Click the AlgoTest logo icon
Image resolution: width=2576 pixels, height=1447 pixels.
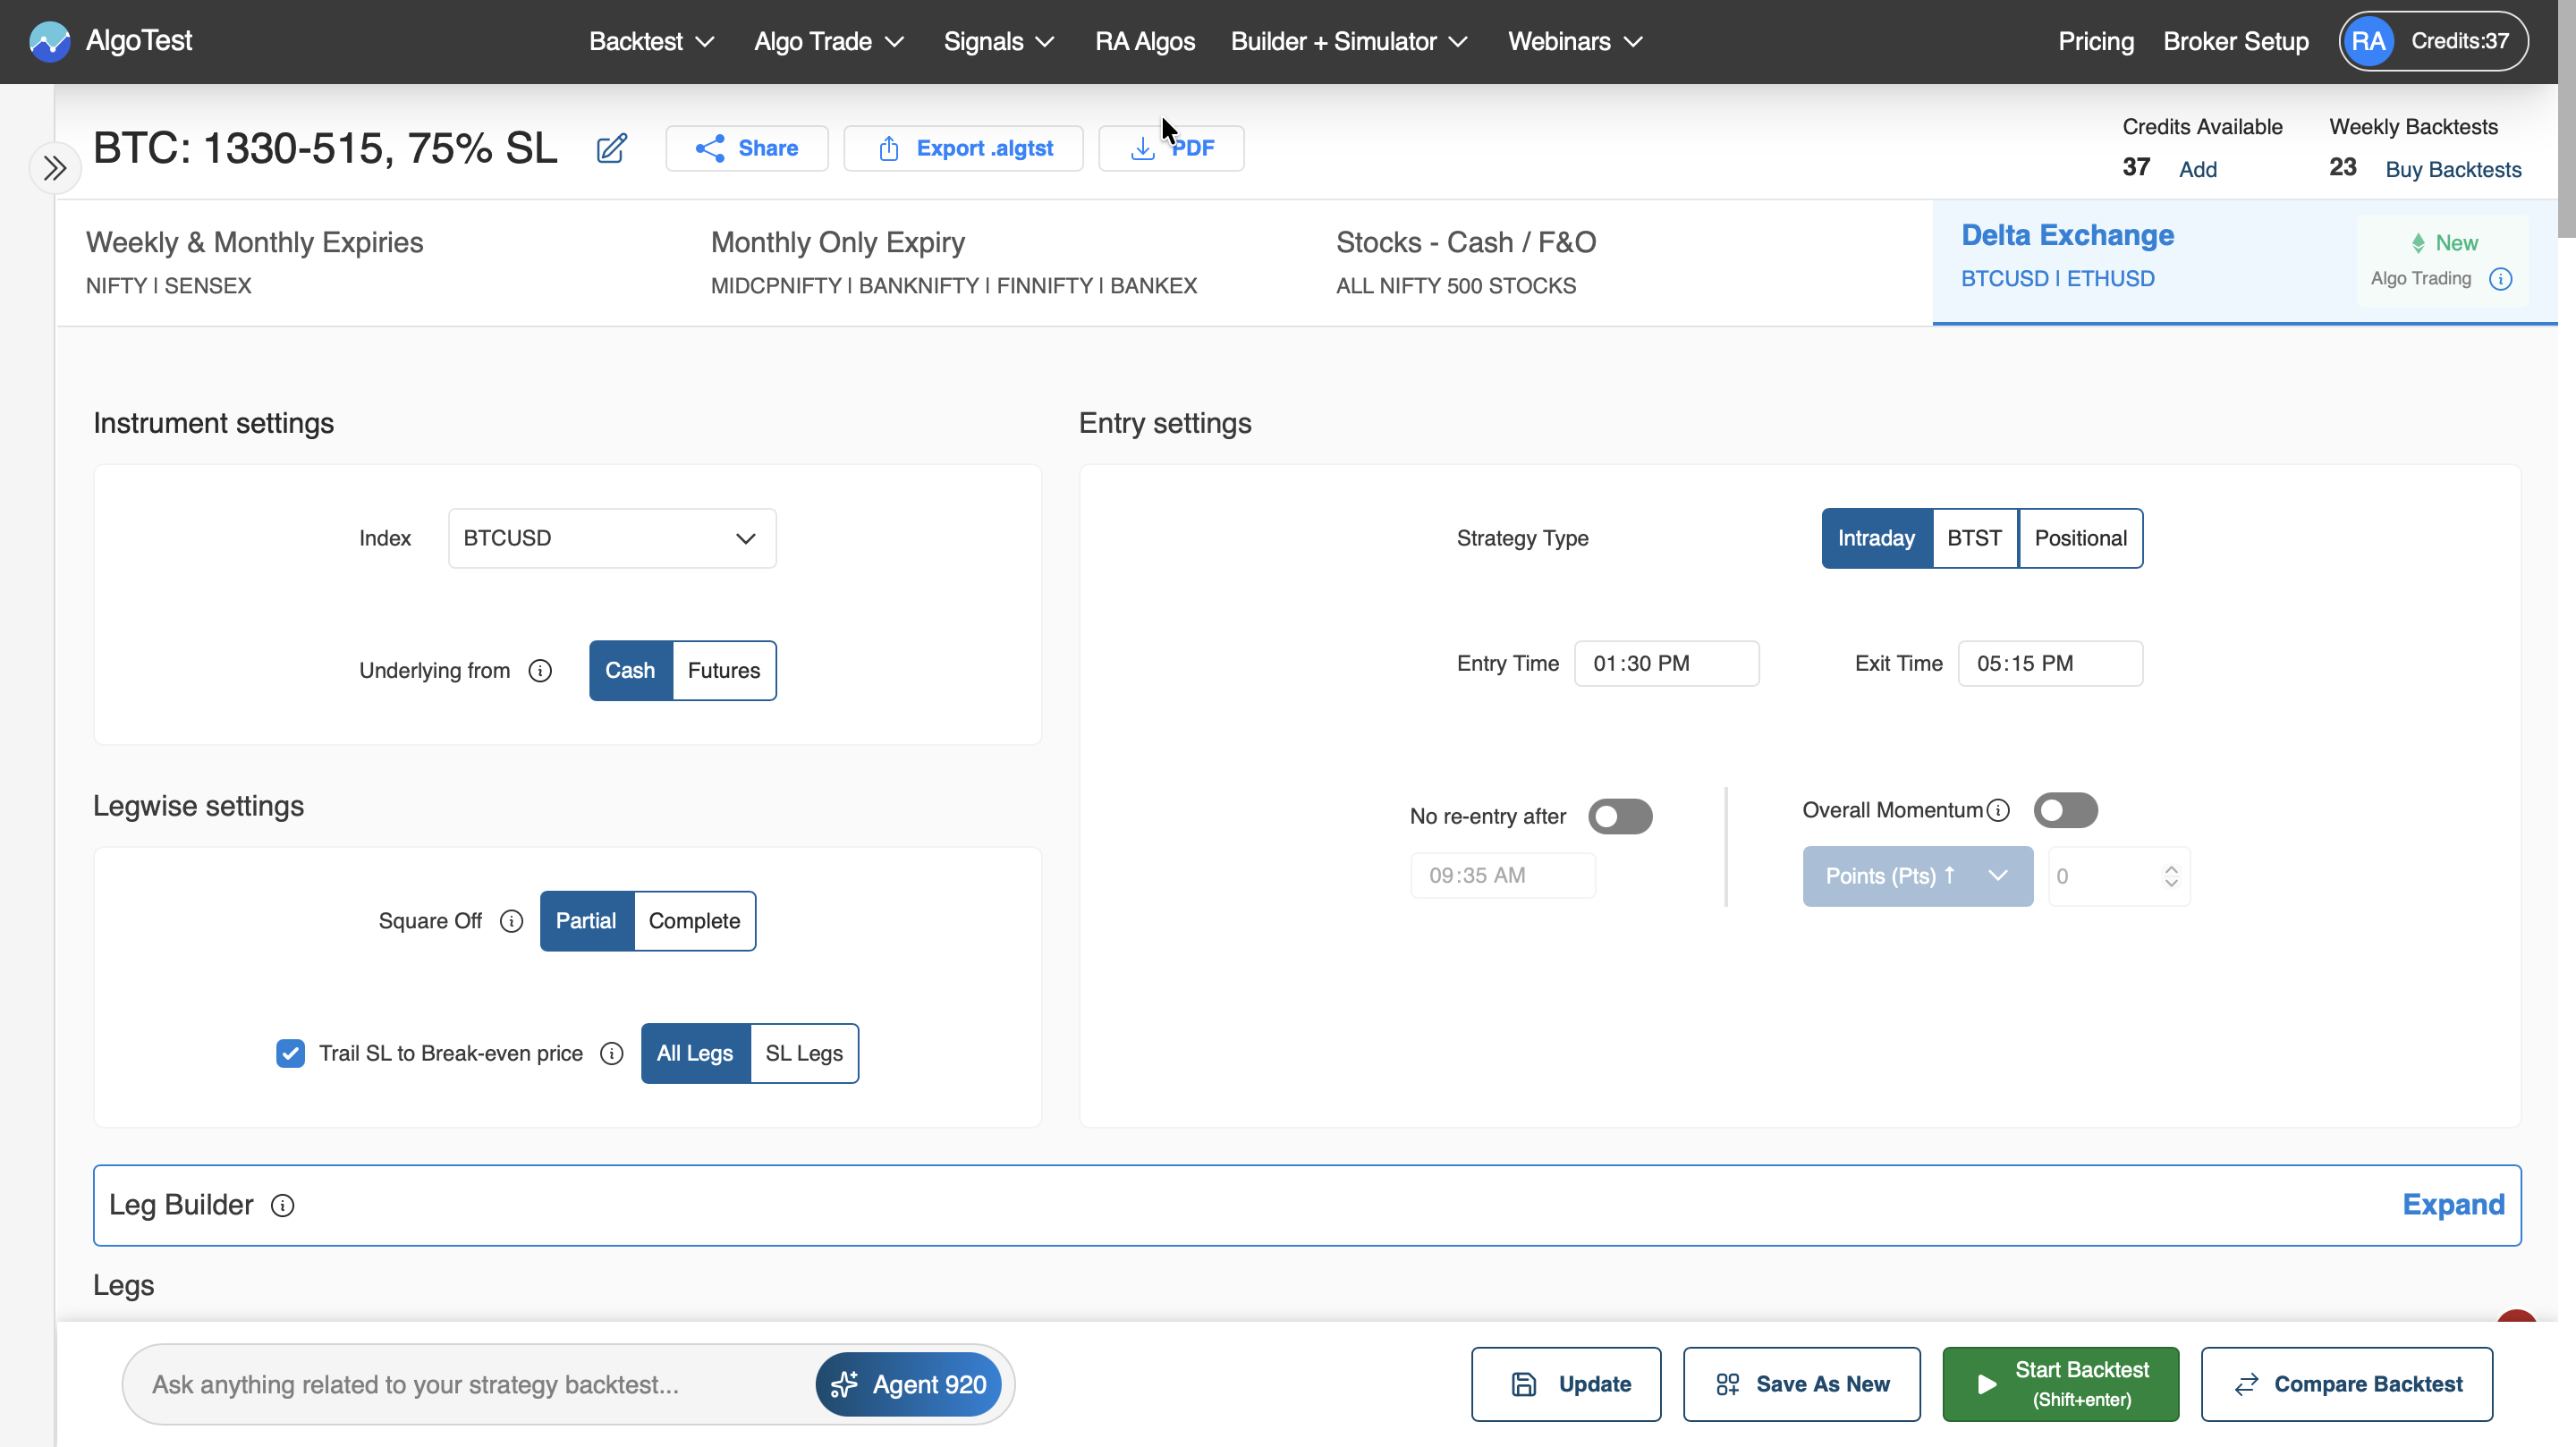(x=49, y=41)
